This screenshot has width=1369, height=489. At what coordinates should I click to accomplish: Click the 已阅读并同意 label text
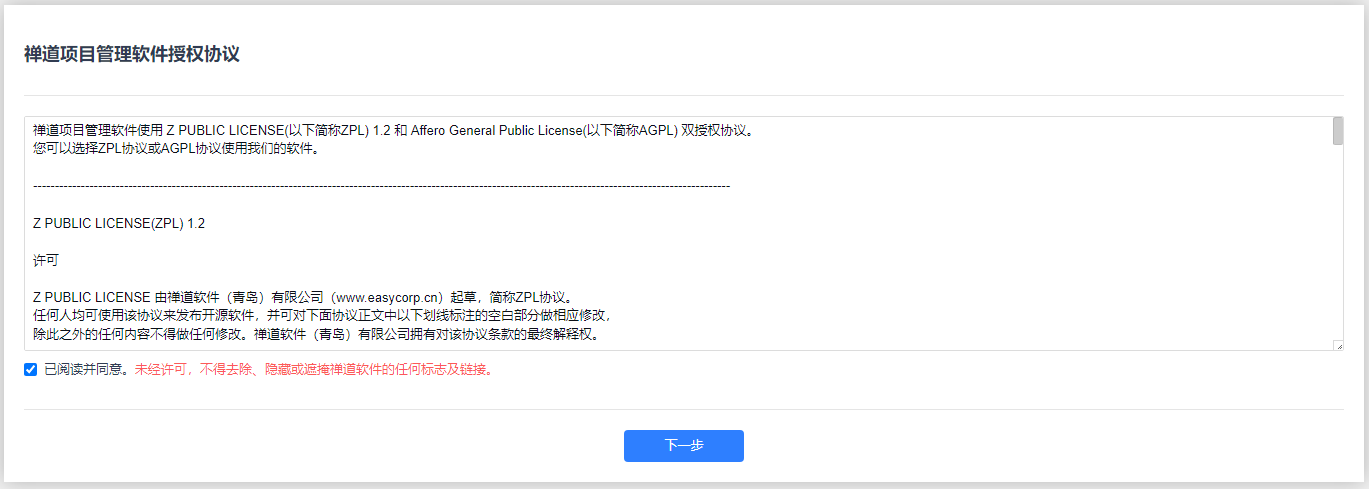(84, 369)
